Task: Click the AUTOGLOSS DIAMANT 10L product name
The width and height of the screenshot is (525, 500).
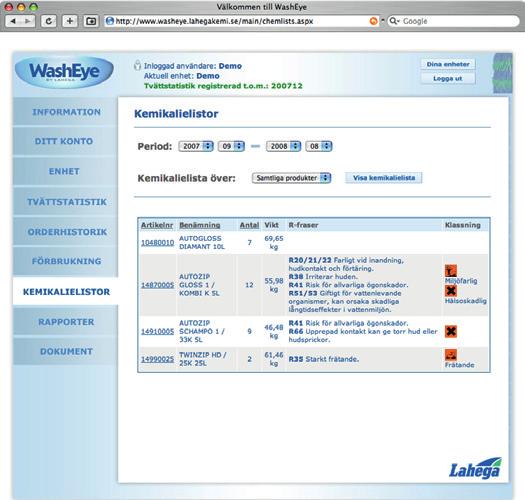Action: pyautogui.click(x=202, y=242)
